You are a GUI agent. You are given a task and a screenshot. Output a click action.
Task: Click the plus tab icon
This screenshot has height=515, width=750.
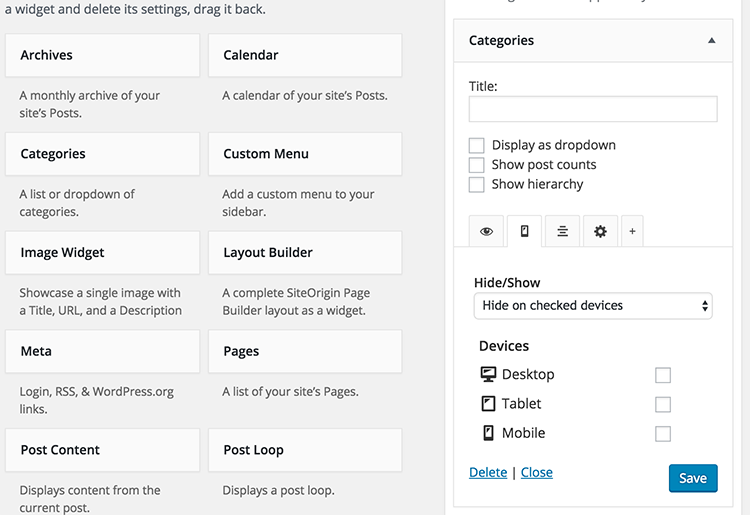pos(632,231)
